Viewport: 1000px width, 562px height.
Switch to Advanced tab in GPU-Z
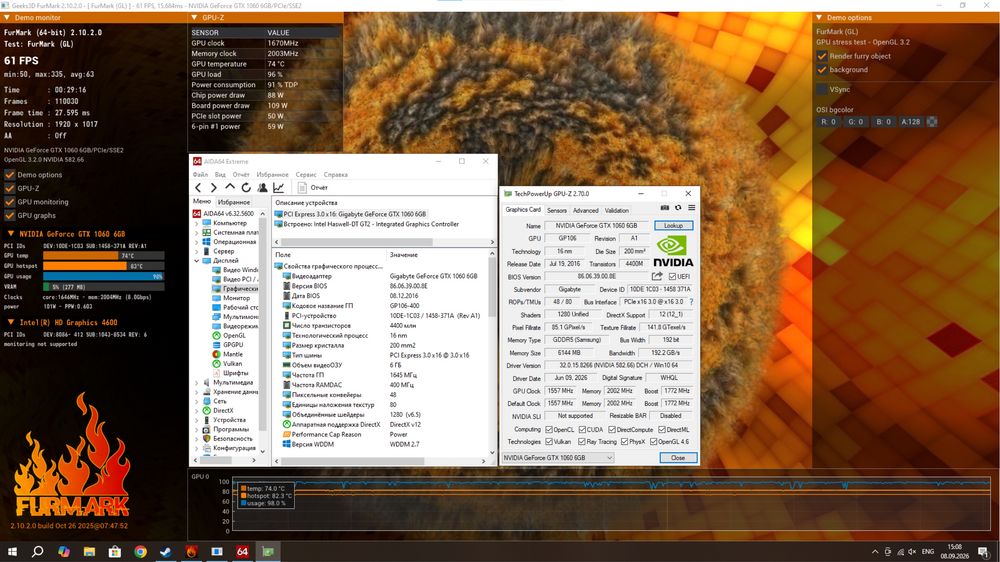pyautogui.click(x=585, y=211)
